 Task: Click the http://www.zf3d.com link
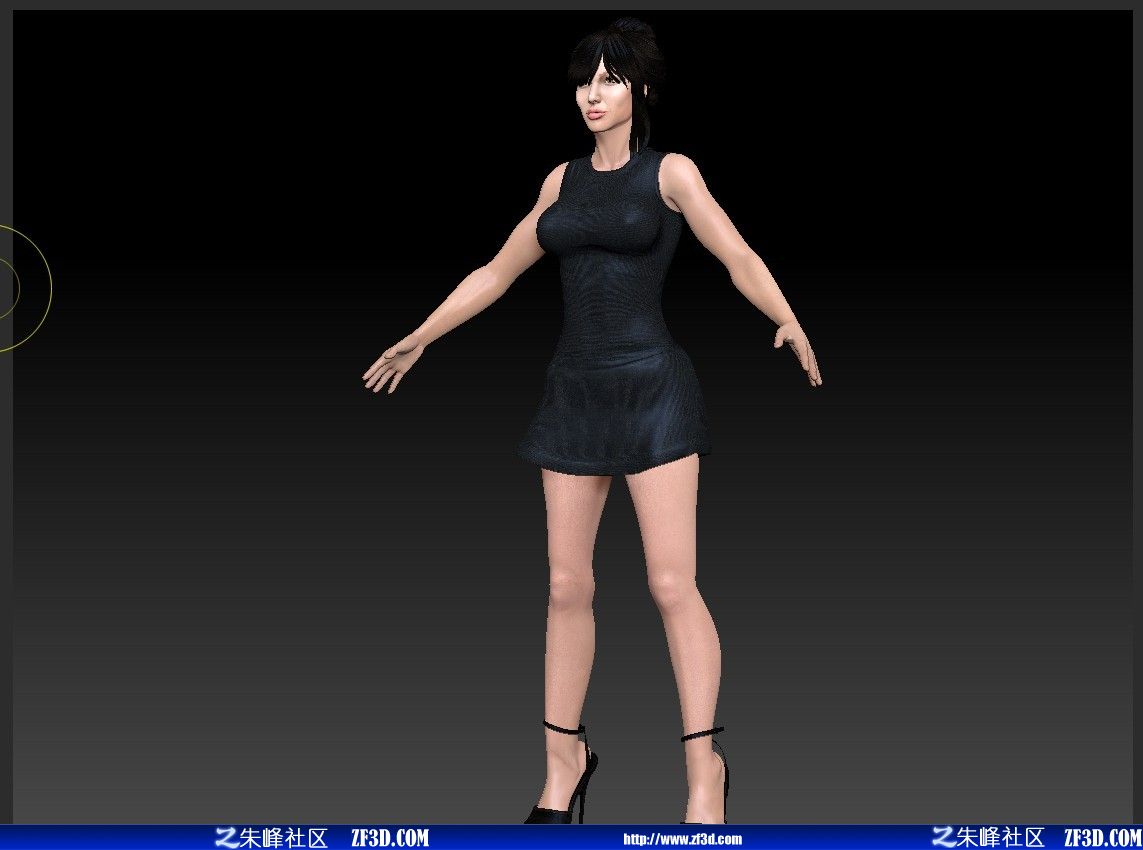(x=682, y=839)
